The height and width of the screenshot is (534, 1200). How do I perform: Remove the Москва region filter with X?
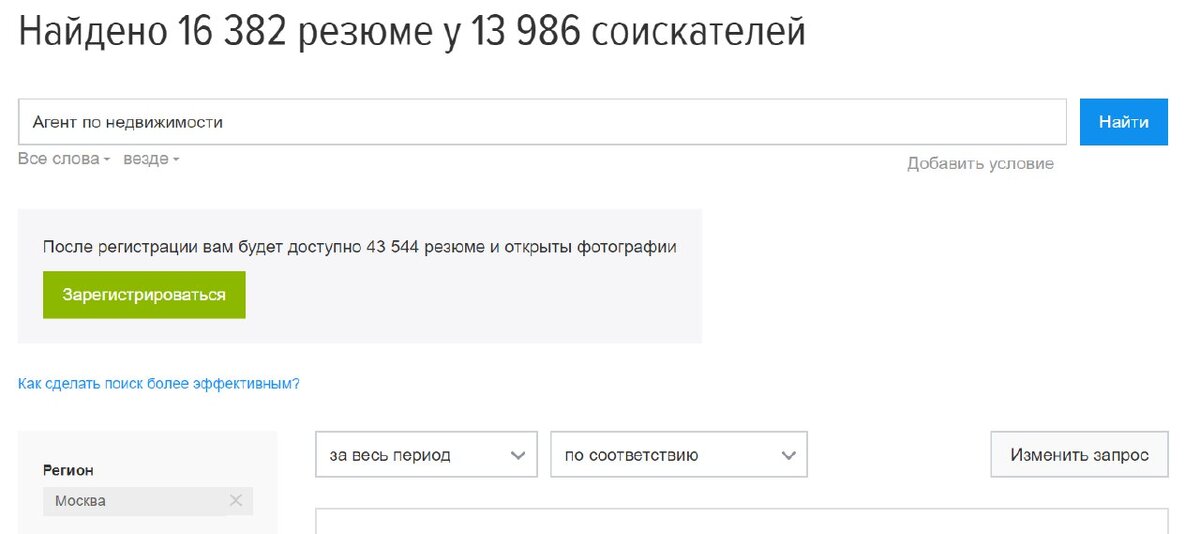click(236, 501)
